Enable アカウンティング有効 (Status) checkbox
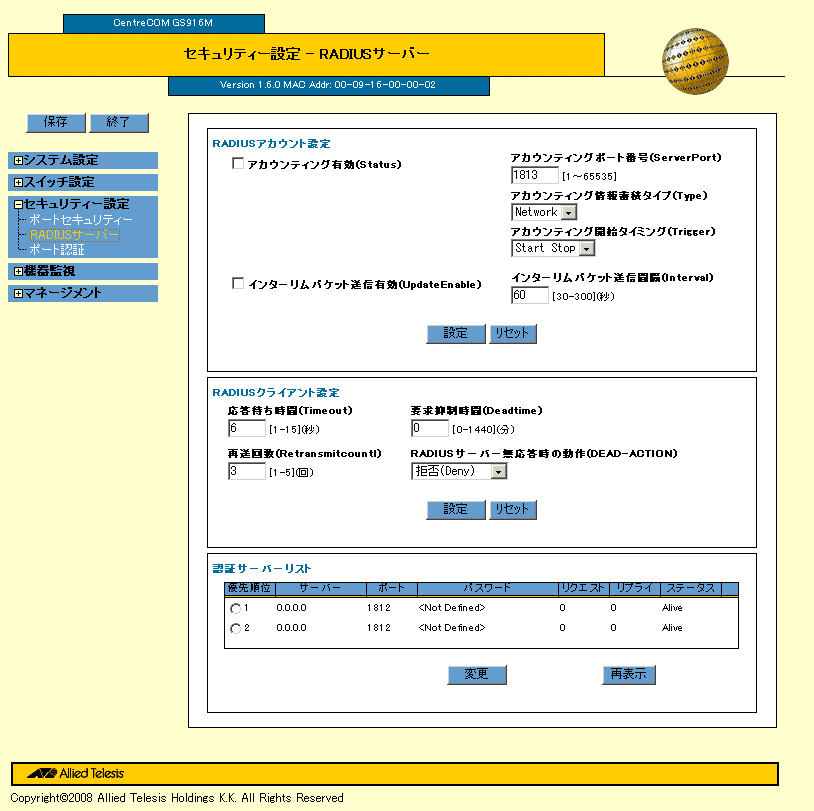 click(238, 164)
